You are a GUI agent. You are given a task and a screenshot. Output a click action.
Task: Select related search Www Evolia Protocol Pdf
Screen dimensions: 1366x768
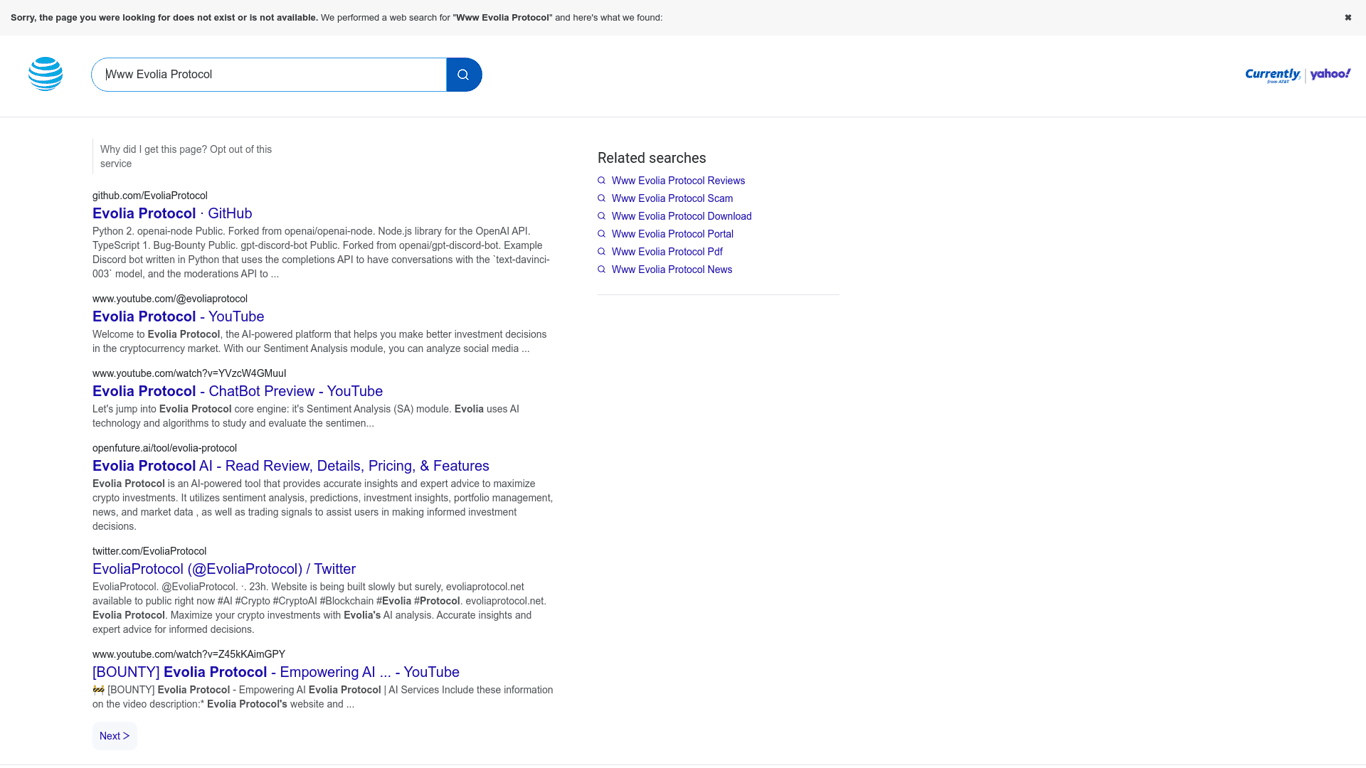click(666, 252)
